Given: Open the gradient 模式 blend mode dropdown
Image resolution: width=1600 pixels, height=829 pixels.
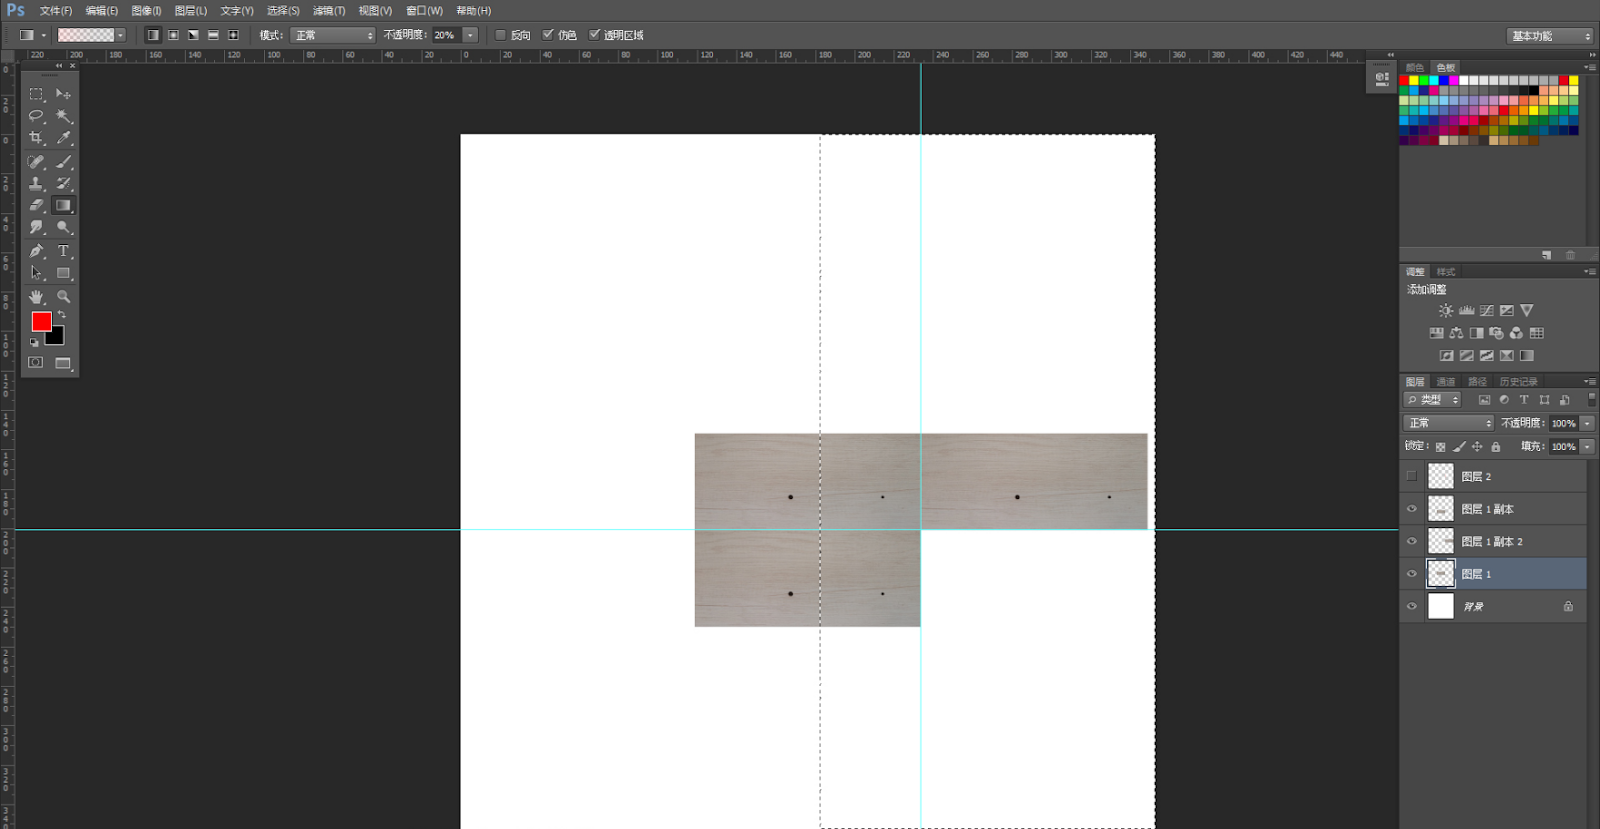Looking at the screenshot, I should [x=333, y=35].
